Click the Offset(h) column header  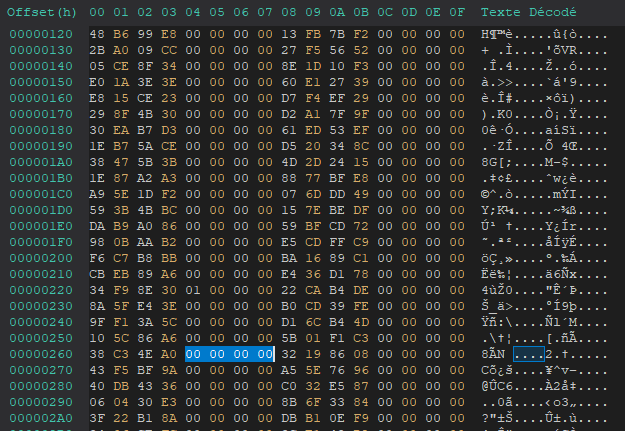tap(41, 12)
